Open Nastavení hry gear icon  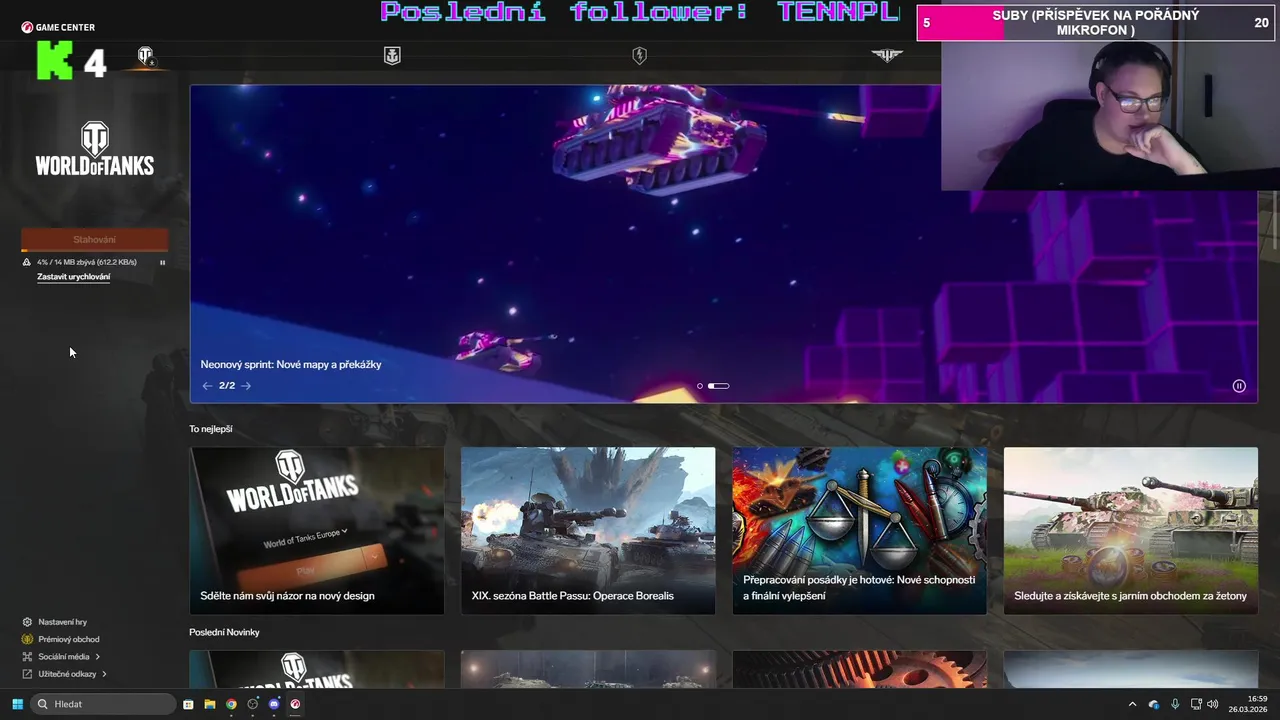point(27,622)
